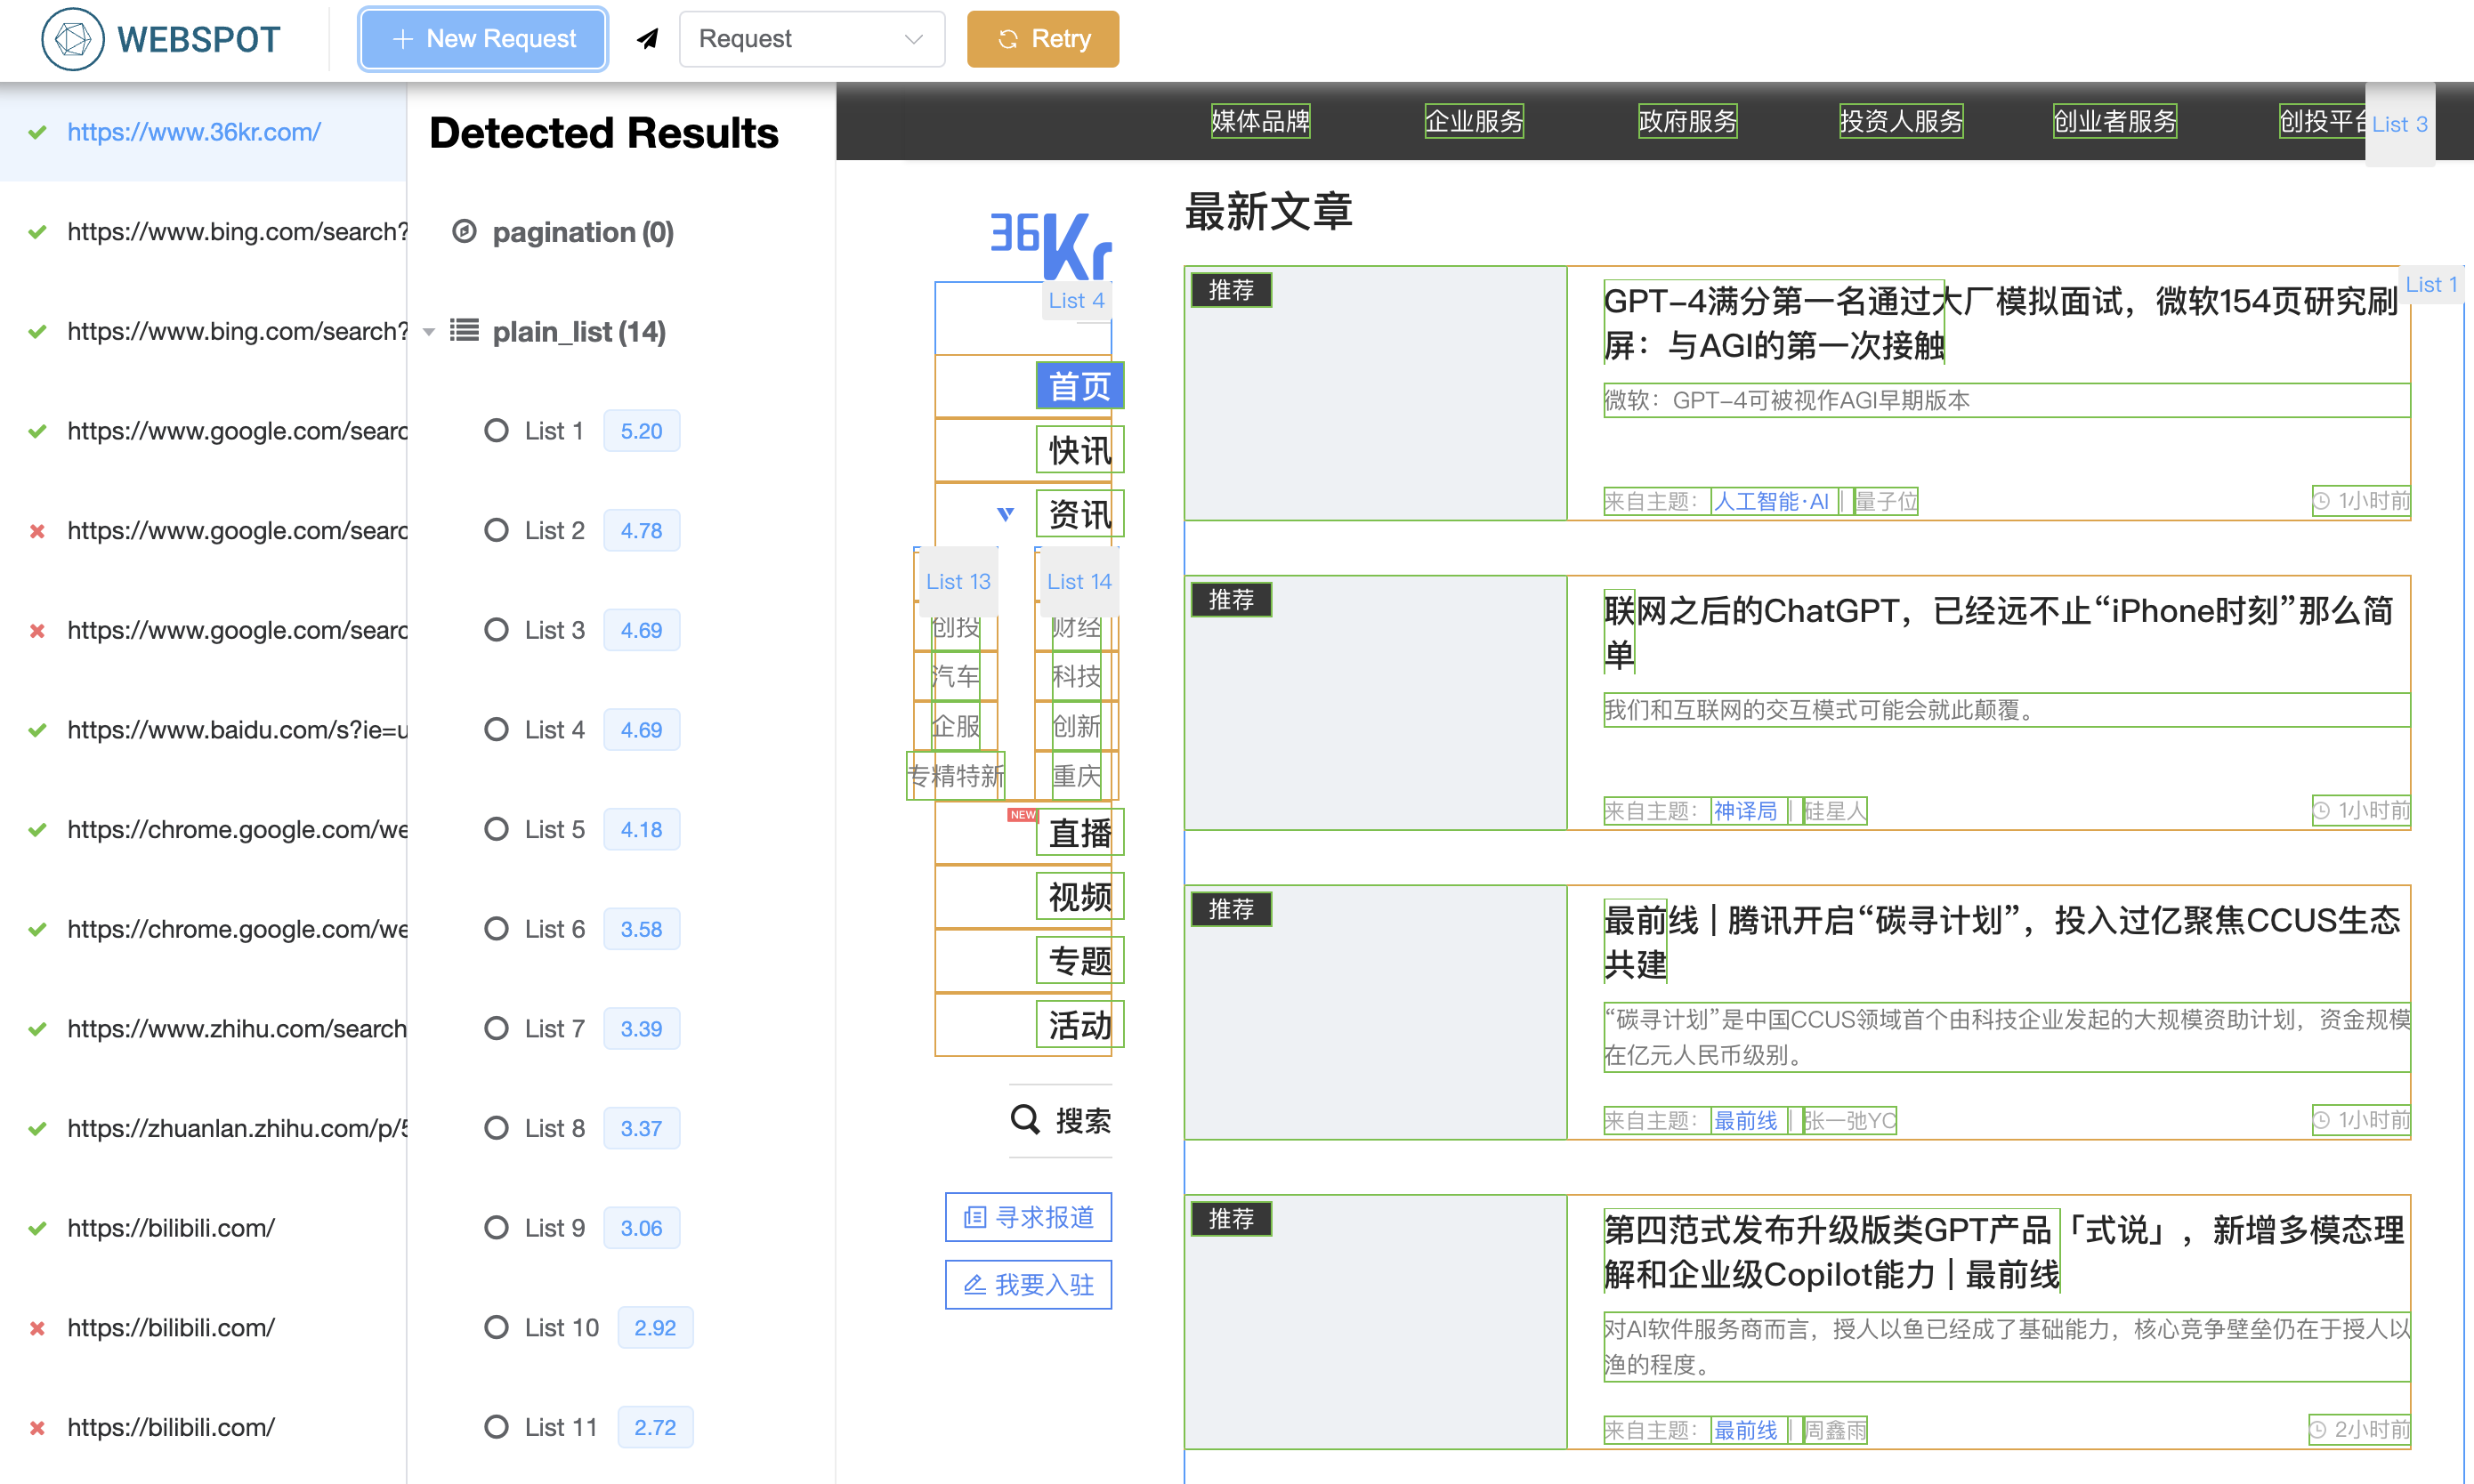
Task: Open the 投资人服务 top menu item
Action: (x=1901, y=121)
